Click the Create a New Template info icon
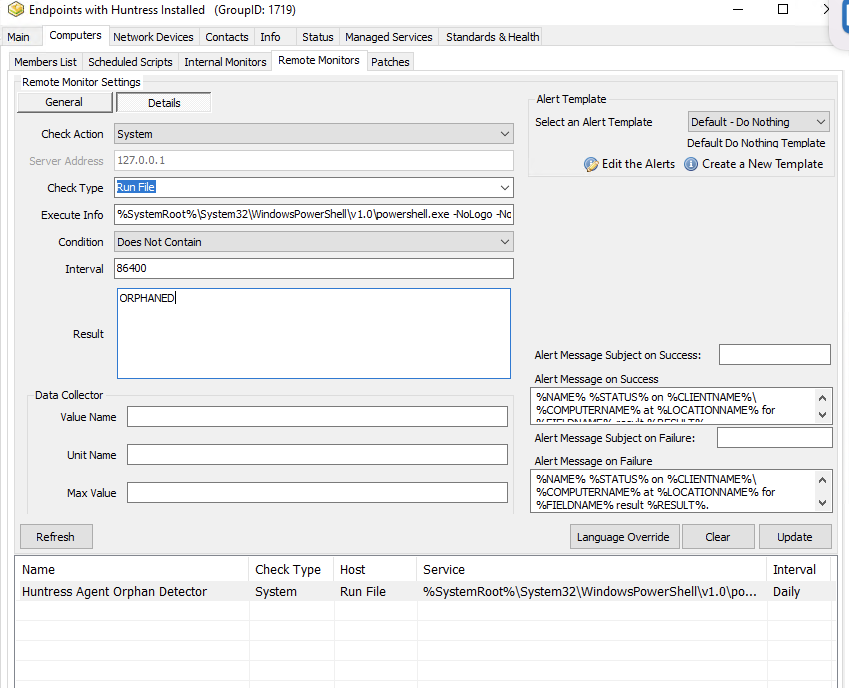849x688 pixels. tap(691, 164)
